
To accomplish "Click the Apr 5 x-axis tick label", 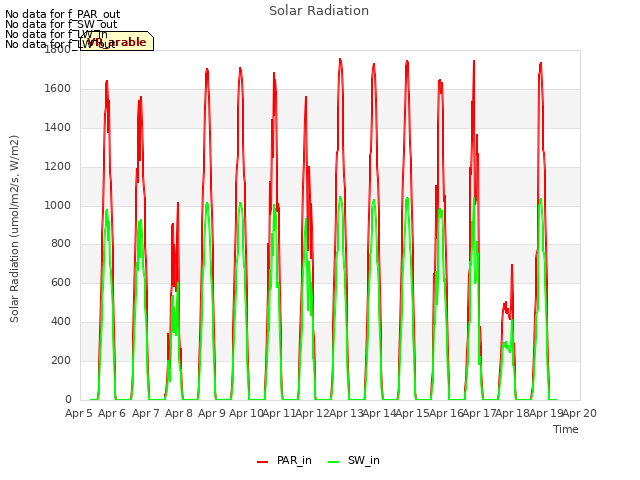I will click(x=78, y=413).
